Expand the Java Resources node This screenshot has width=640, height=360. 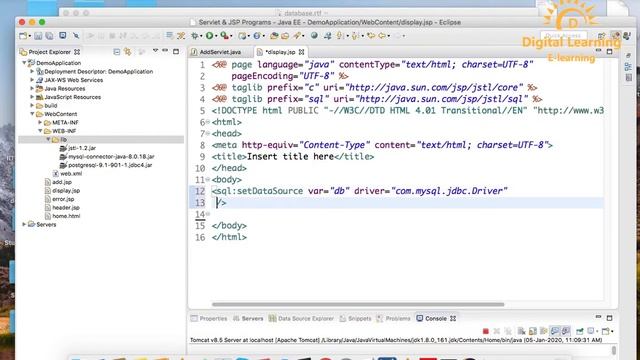click(x=32, y=89)
